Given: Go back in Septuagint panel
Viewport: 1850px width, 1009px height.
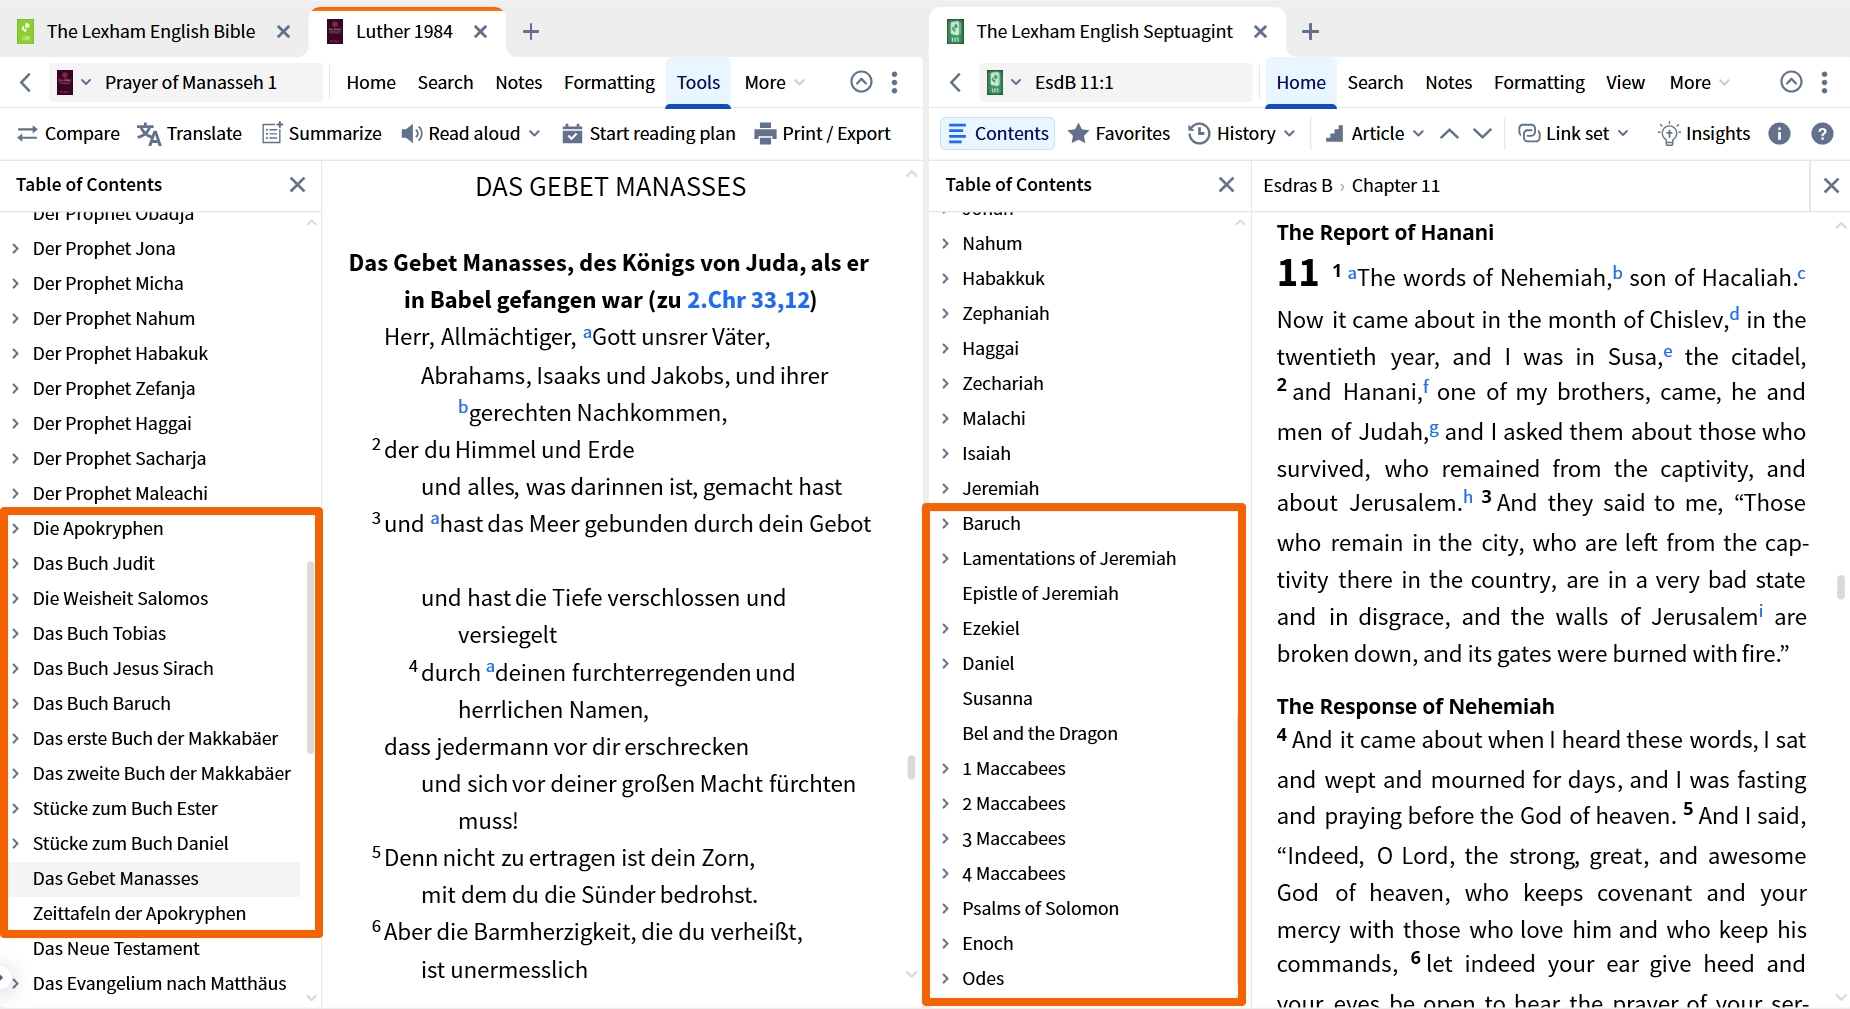Looking at the screenshot, I should [x=956, y=82].
